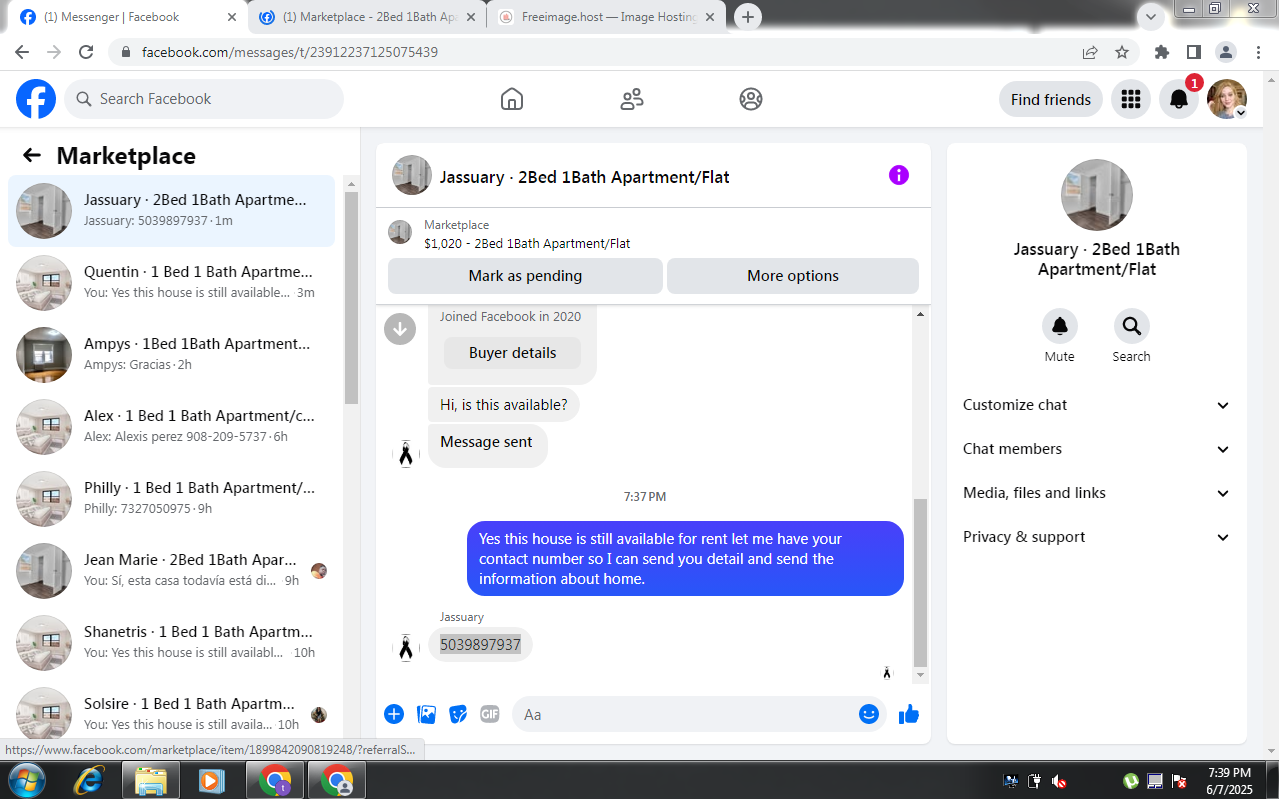Image resolution: width=1279 pixels, height=799 pixels.
Task: Toggle browser side panel icon
Action: click(x=1194, y=52)
